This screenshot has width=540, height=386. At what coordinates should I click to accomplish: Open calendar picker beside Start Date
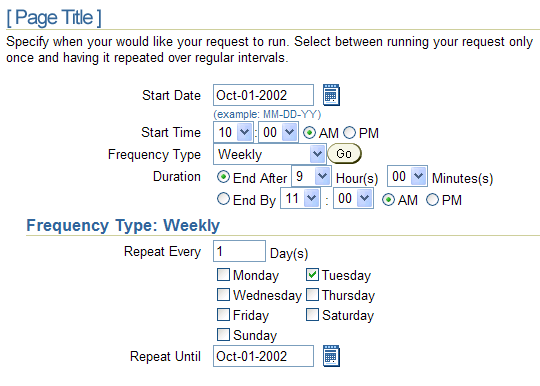[x=331, y=95]
